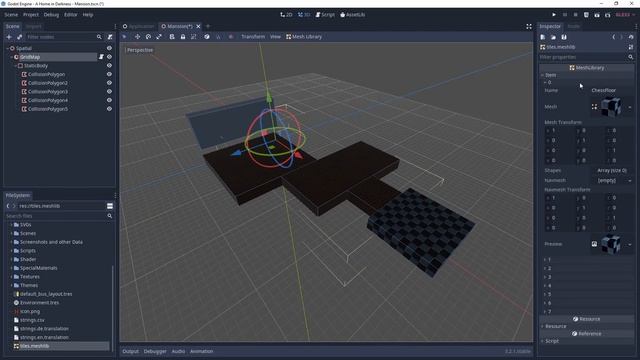This screenshot has height=360, width=640.
Task: Open the Editor menu
Action: coord(71,15)
